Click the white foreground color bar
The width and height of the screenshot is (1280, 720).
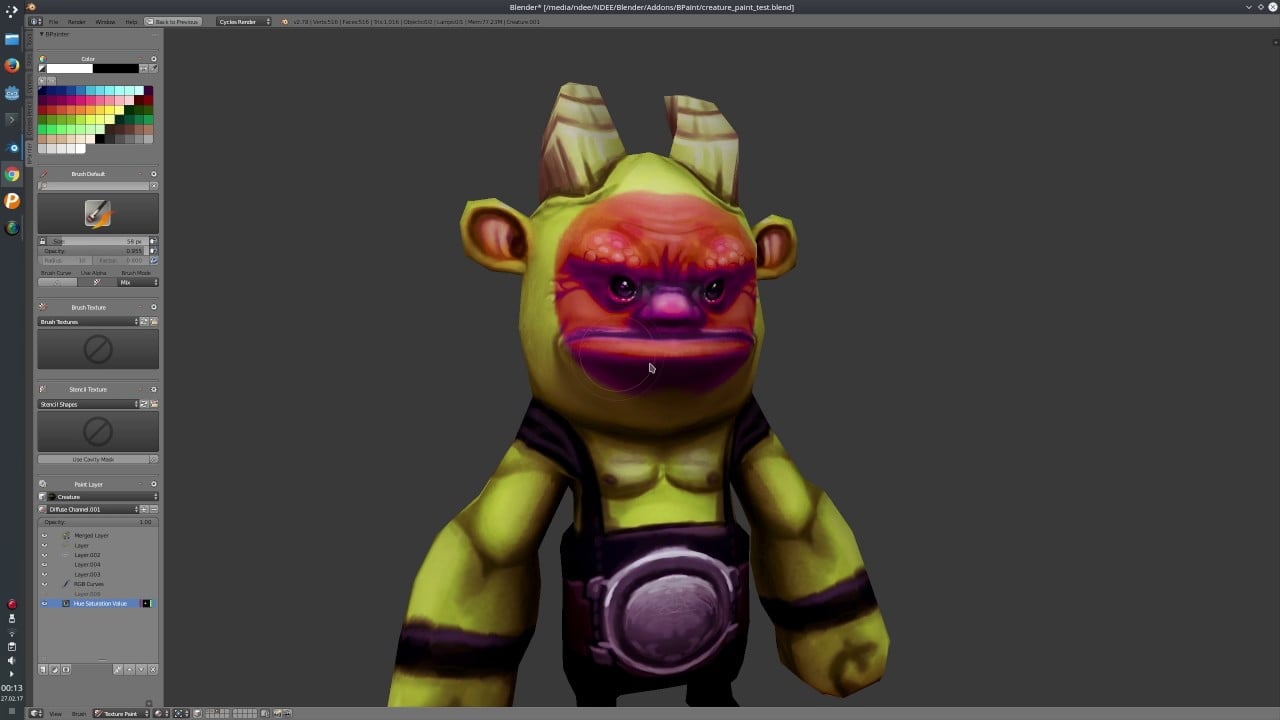coord(70,68)
